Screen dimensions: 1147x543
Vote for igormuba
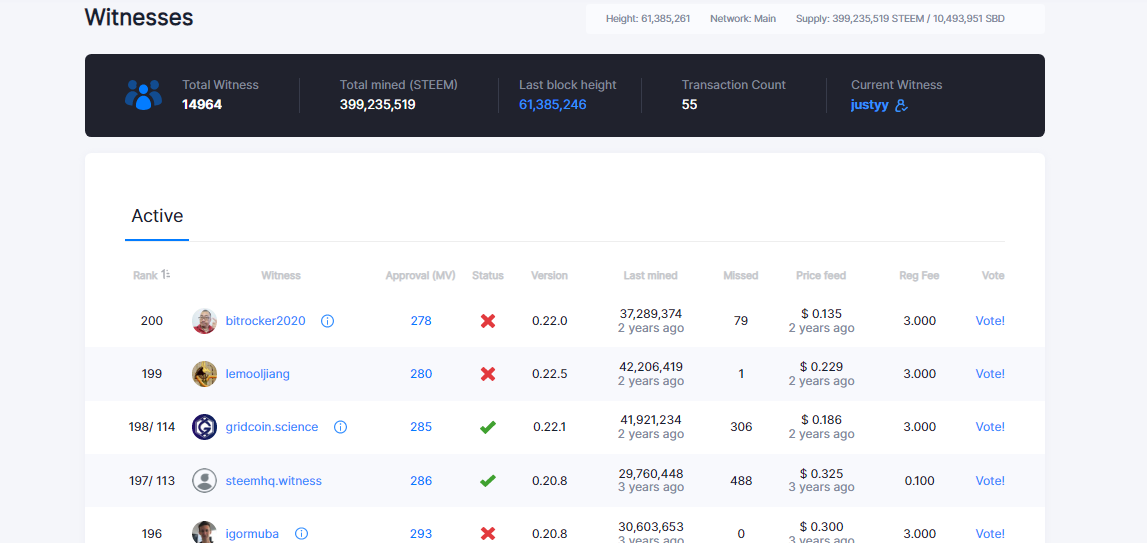pos(990,533)
